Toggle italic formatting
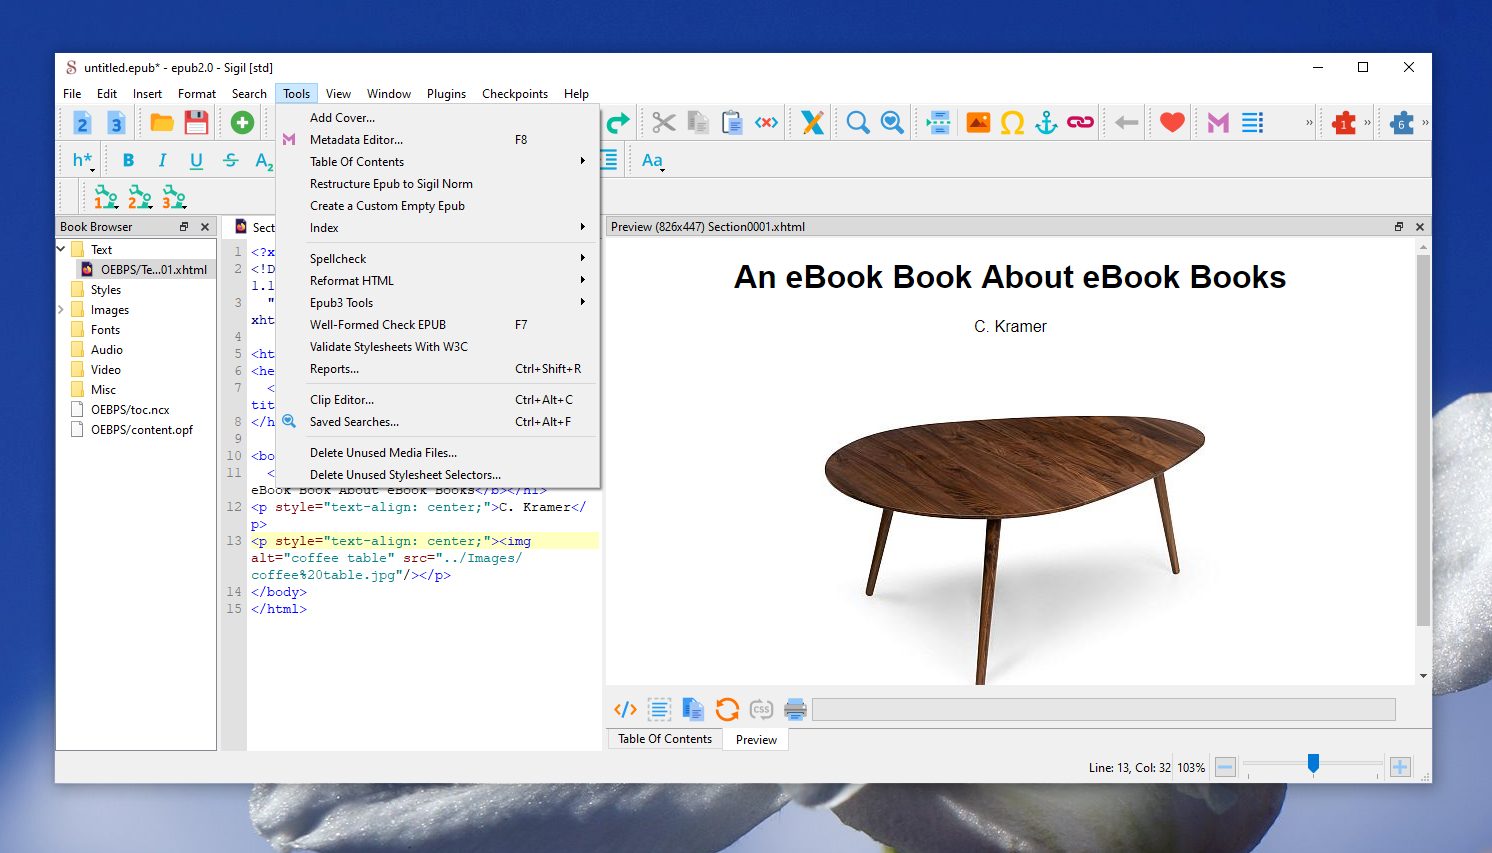 pos(162,161)
